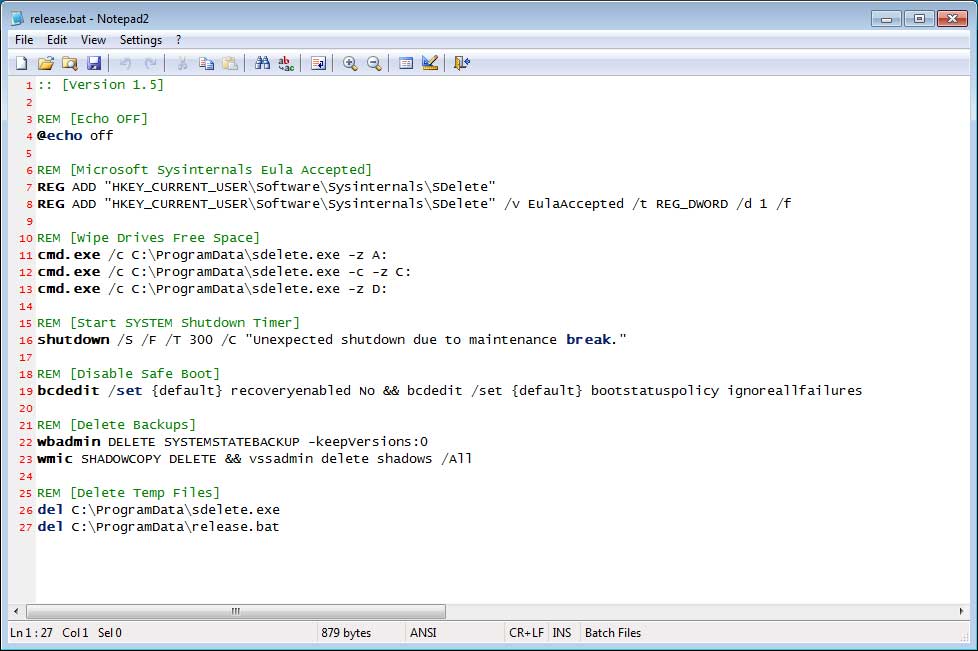Zoom in with the magnifier plus icon
This screenshot has height=651, width=978.
click(350, 63)
